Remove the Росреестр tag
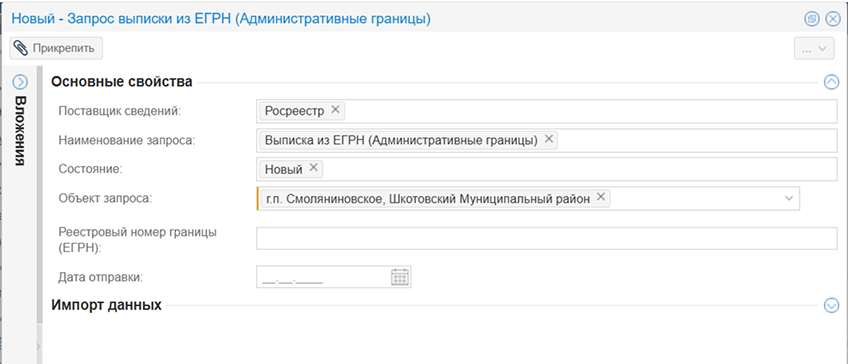This screenshot has width=848, height=364. 335,110
